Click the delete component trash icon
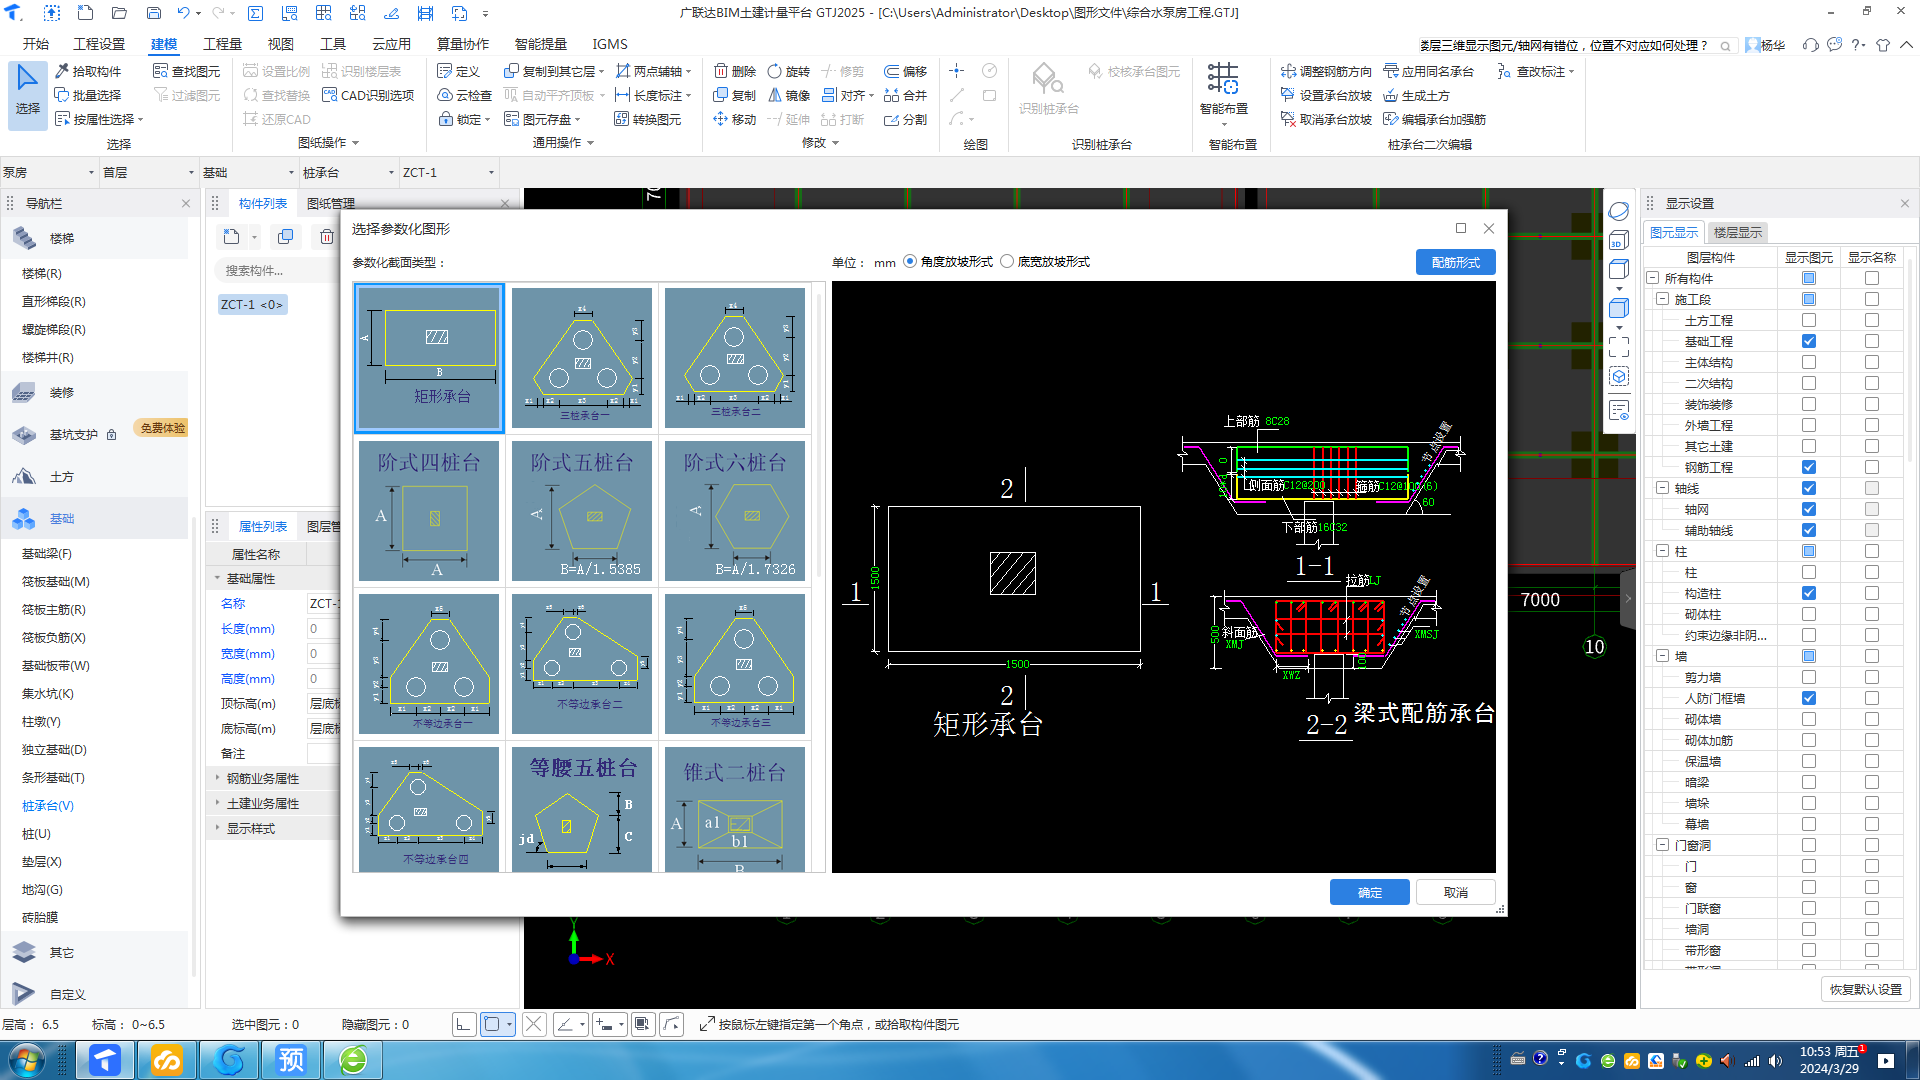 (x=327, y=237)
